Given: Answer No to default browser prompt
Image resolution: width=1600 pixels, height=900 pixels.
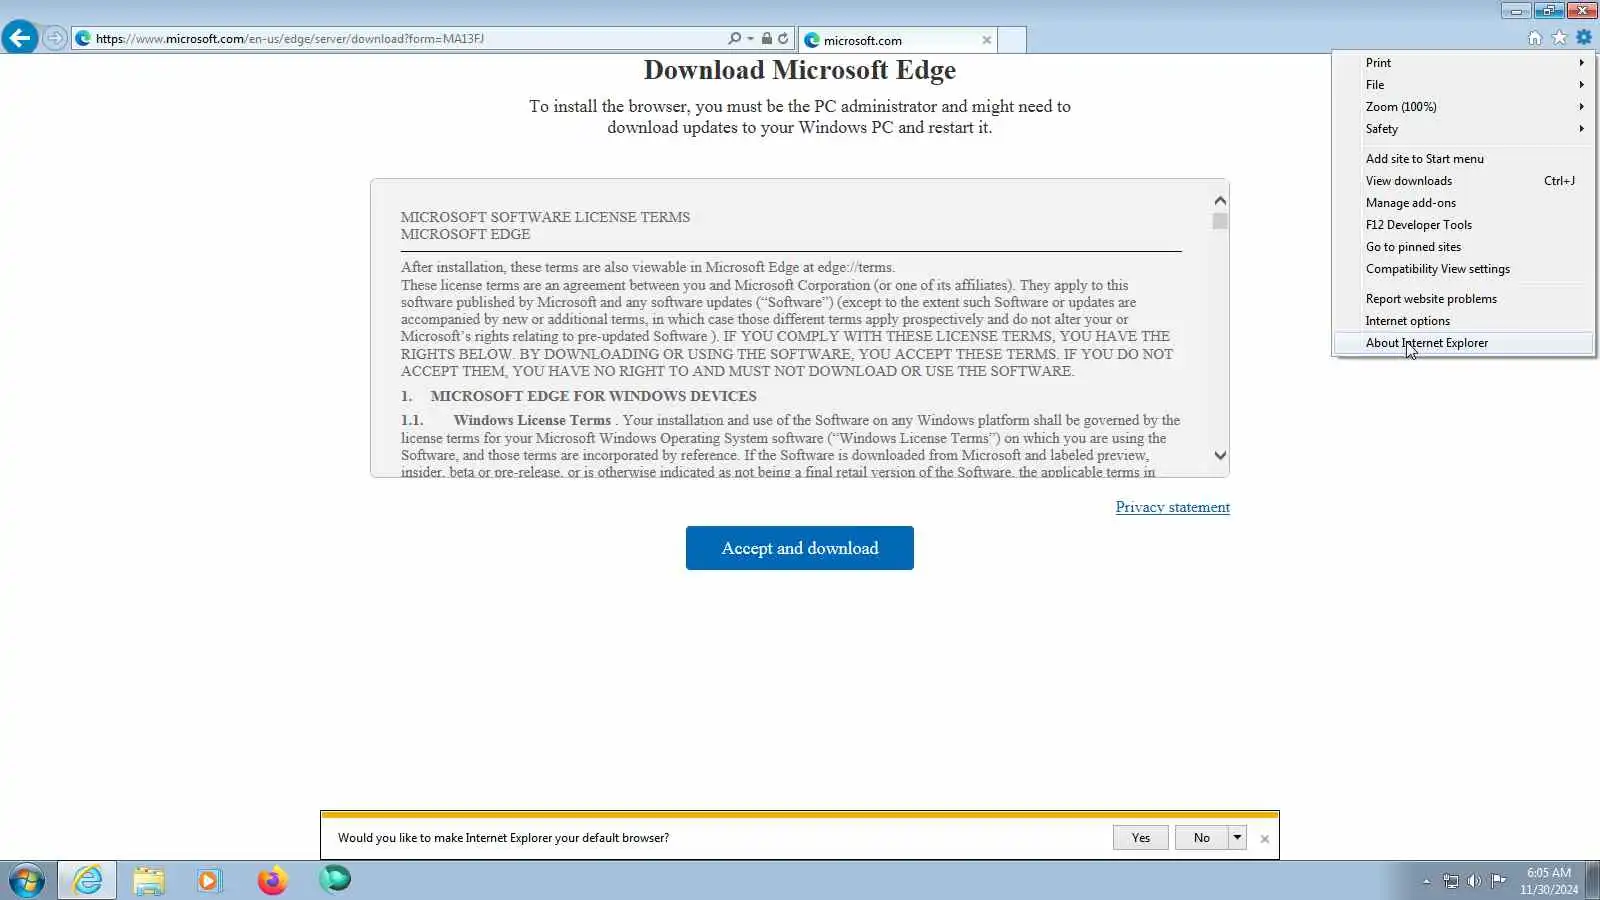Looking at the screenshot, I should tap(1201, 838).
